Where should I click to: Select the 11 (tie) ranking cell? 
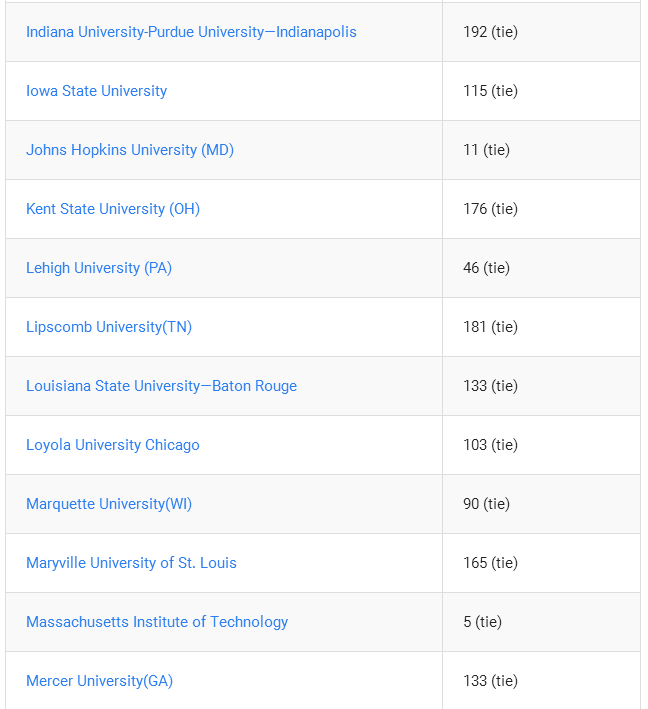[541, 150]
